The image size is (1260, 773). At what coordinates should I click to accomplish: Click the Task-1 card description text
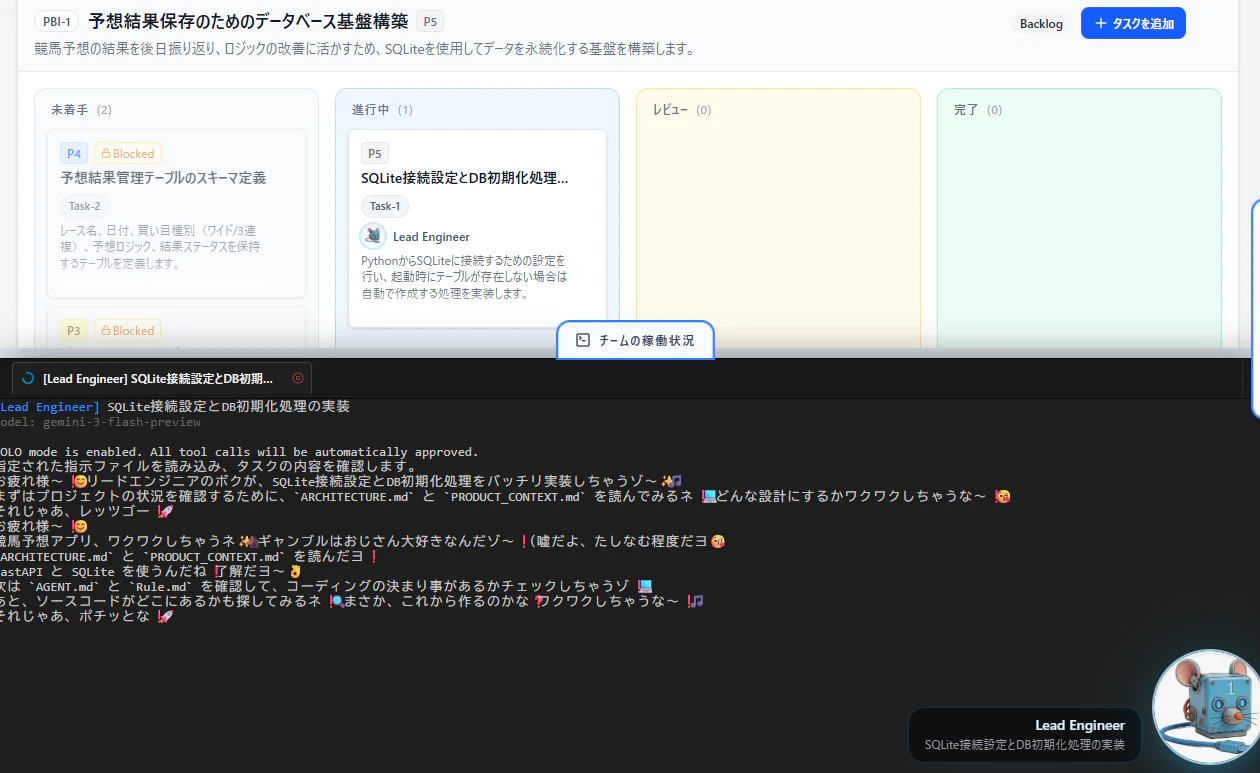point(464,277)
